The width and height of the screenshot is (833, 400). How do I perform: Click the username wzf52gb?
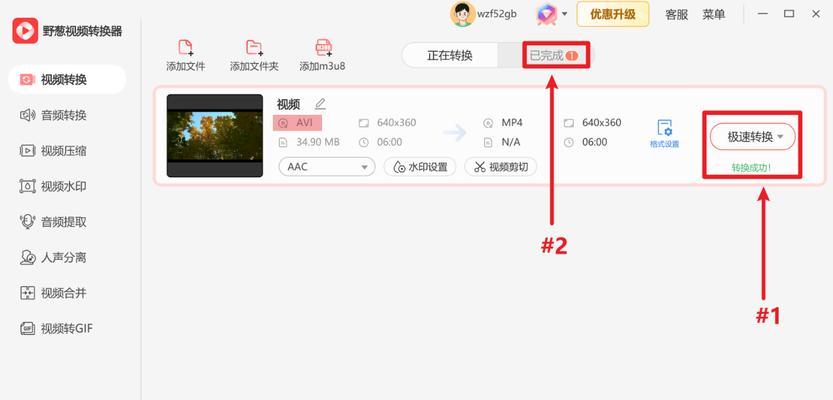(x=497, y=14)
